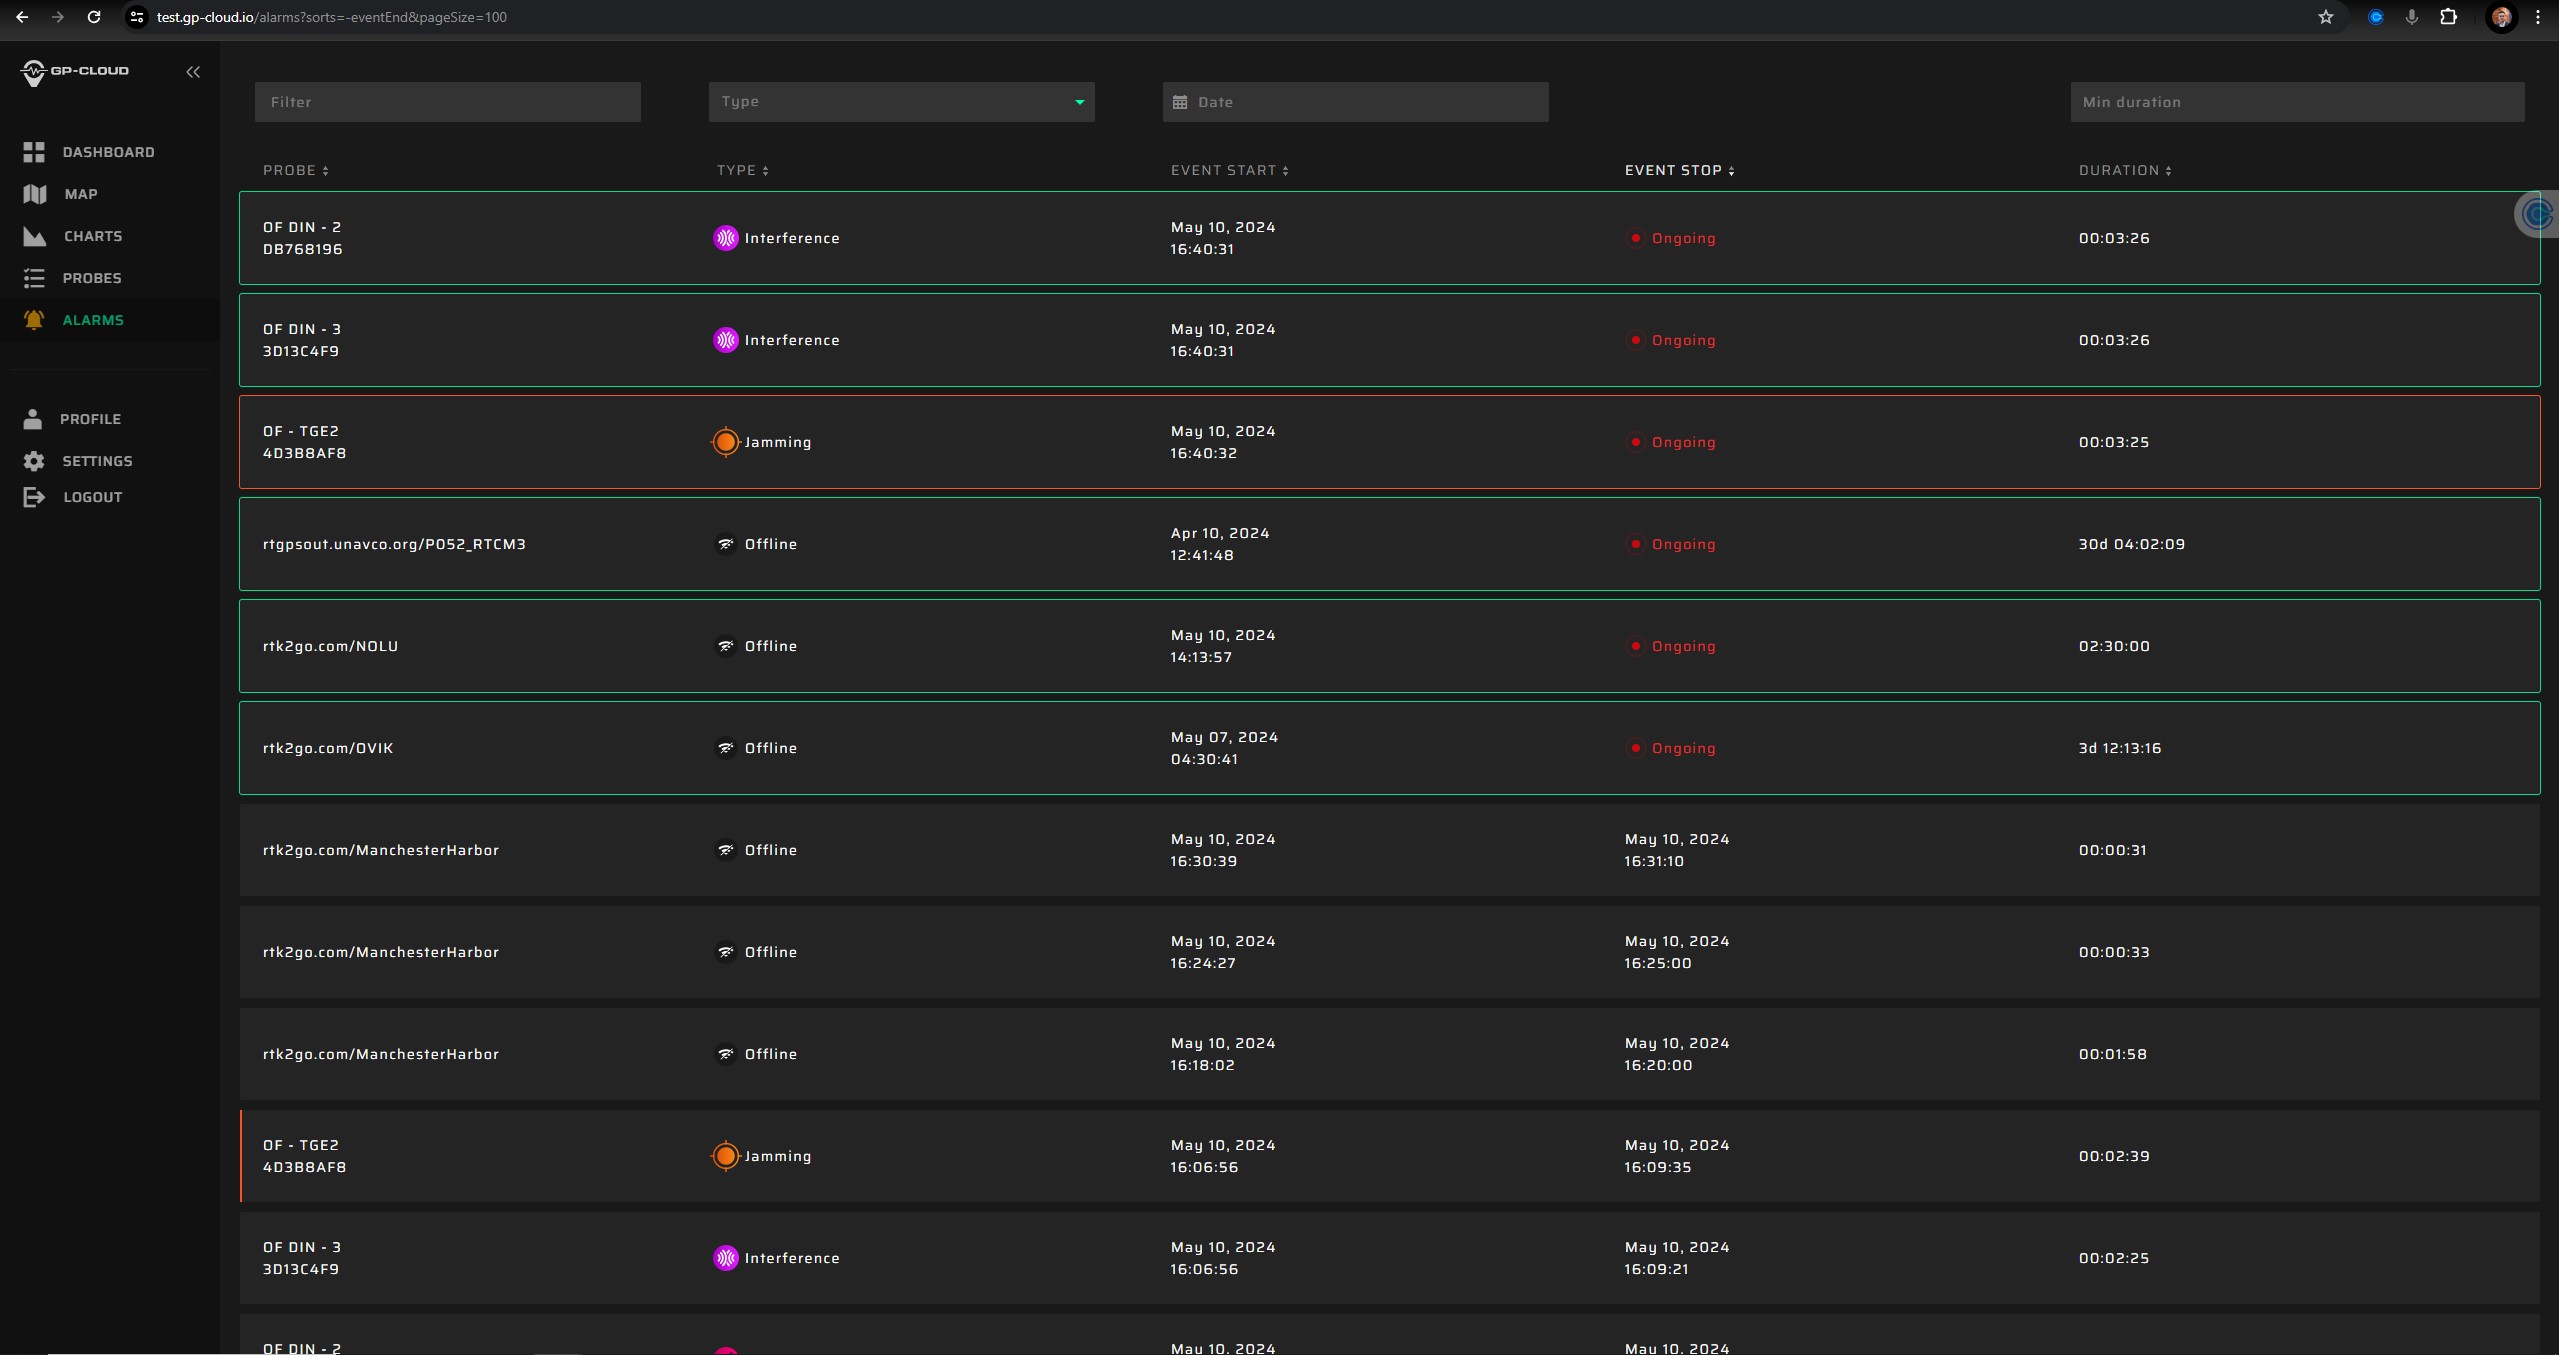Click the Charts icon in sidebar
The image size is (2559, 1355).
click(34, 236)
